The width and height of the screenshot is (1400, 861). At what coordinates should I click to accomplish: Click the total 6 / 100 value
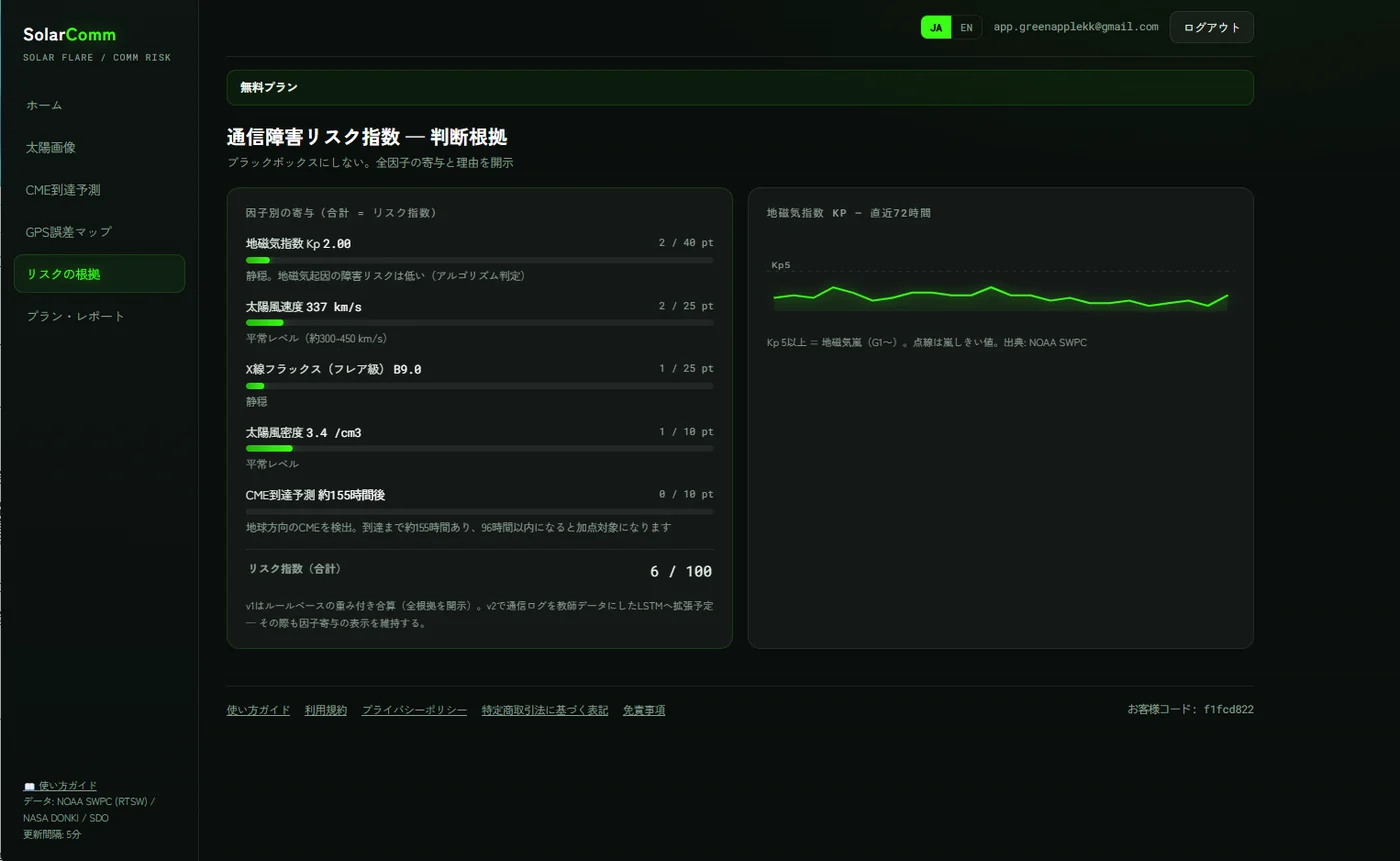pyautogui.click(x=681, y=572)
